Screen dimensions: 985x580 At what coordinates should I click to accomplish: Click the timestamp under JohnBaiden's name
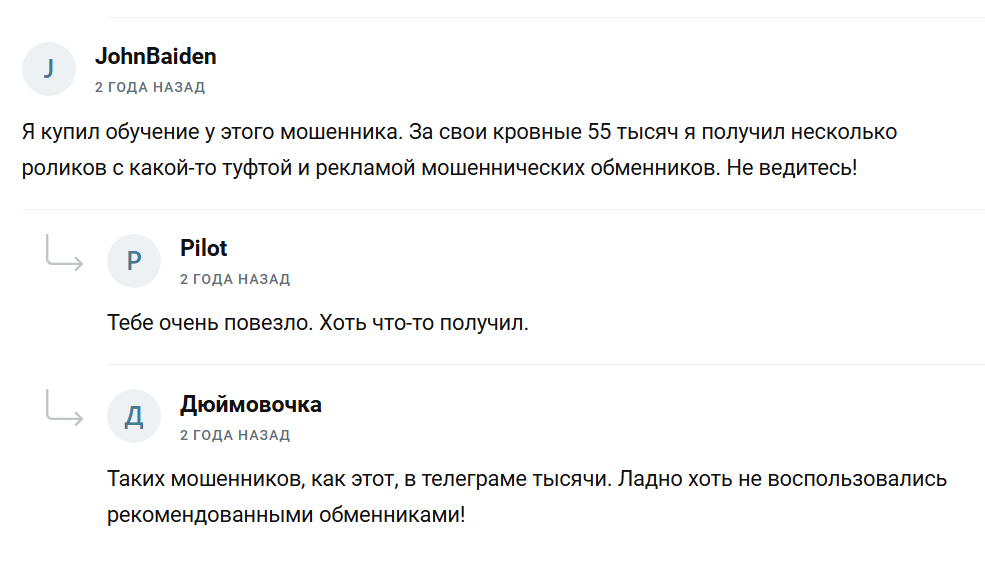150,87
